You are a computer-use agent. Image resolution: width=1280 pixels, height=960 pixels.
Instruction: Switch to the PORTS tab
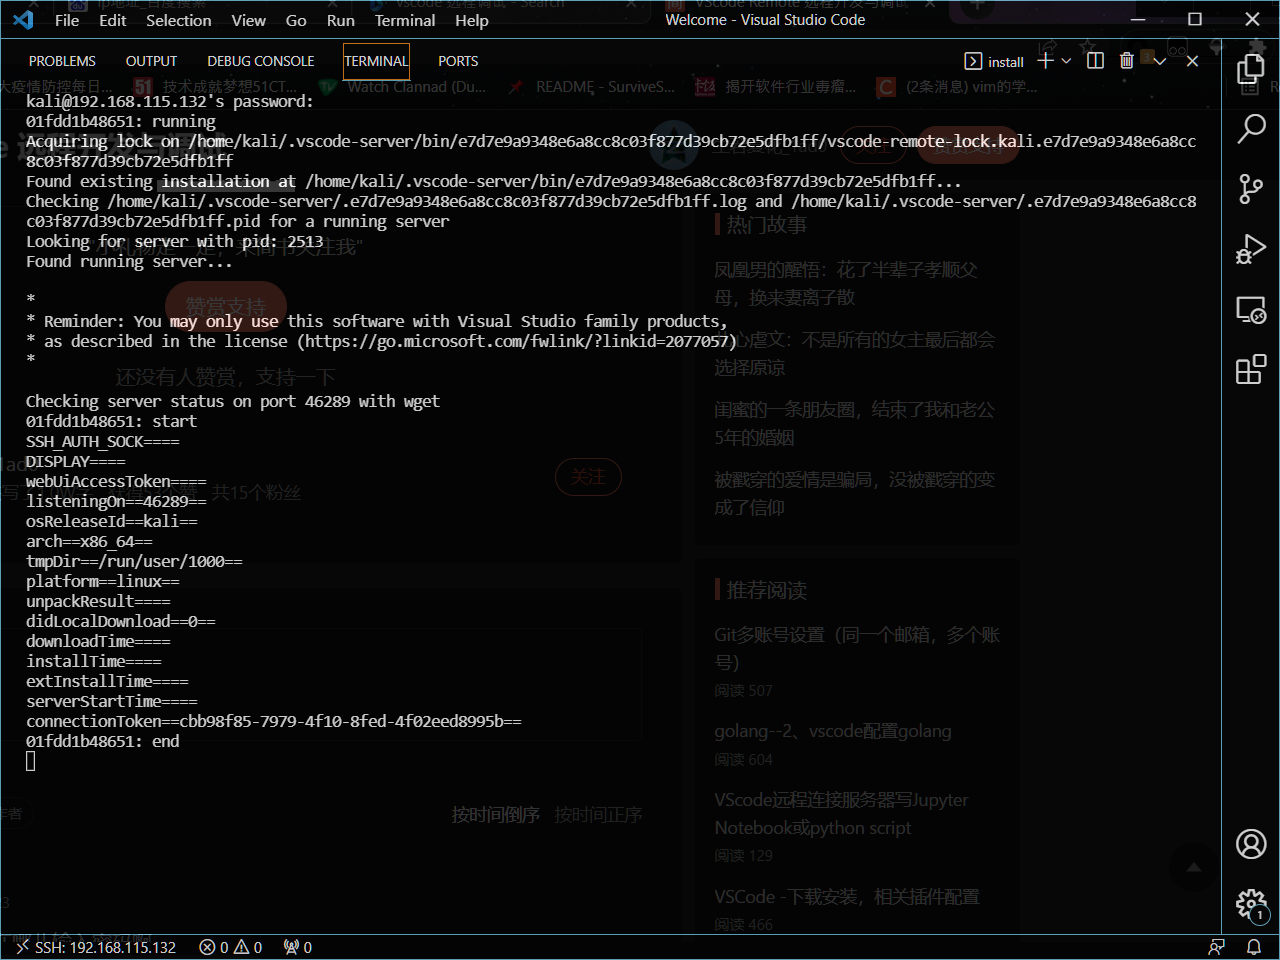(x=458, y=61)
